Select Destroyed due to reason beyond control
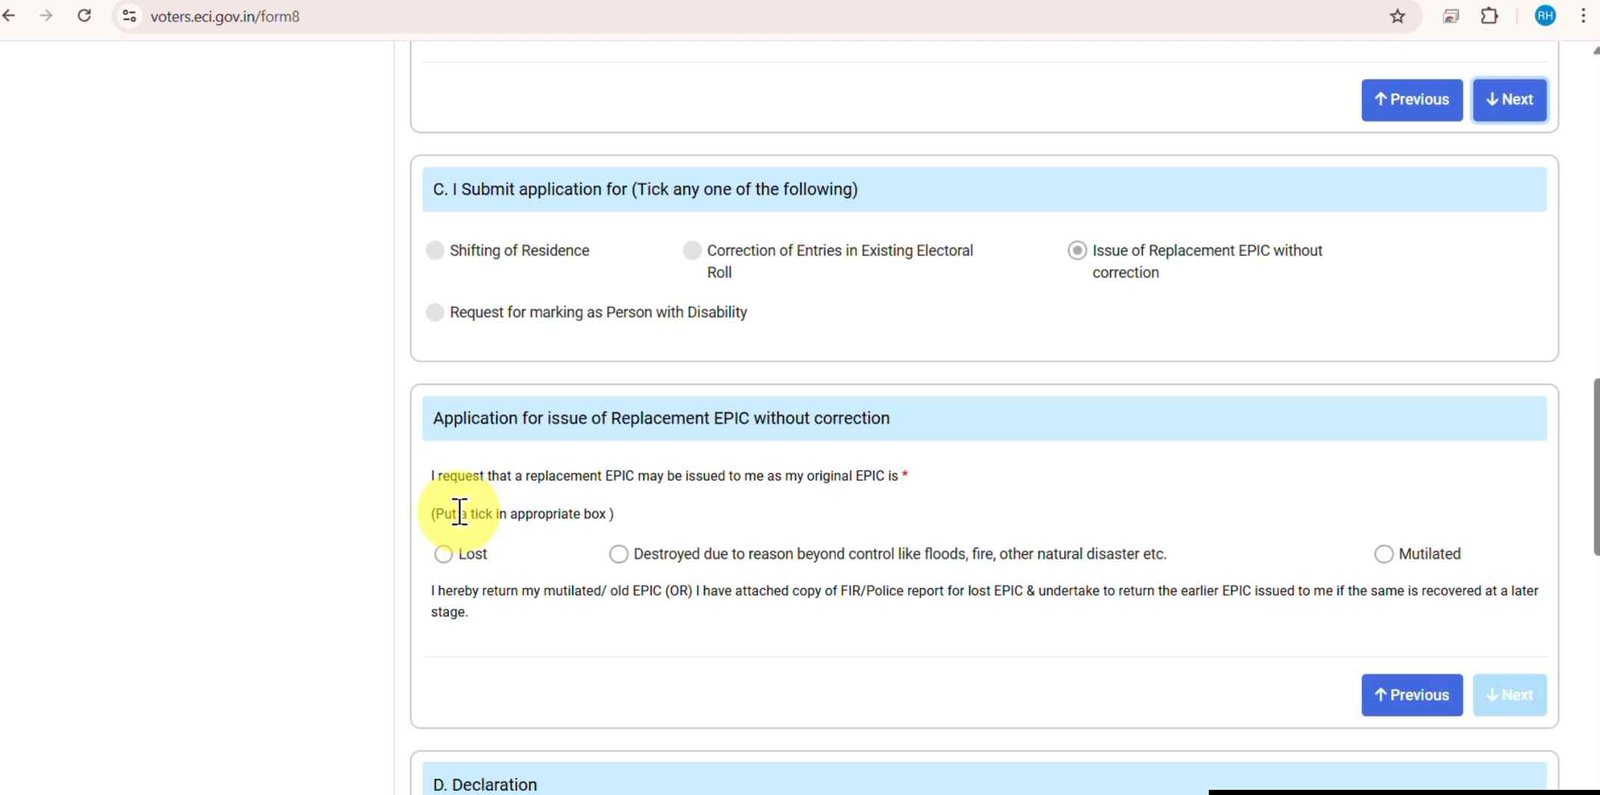 point(619,554)
